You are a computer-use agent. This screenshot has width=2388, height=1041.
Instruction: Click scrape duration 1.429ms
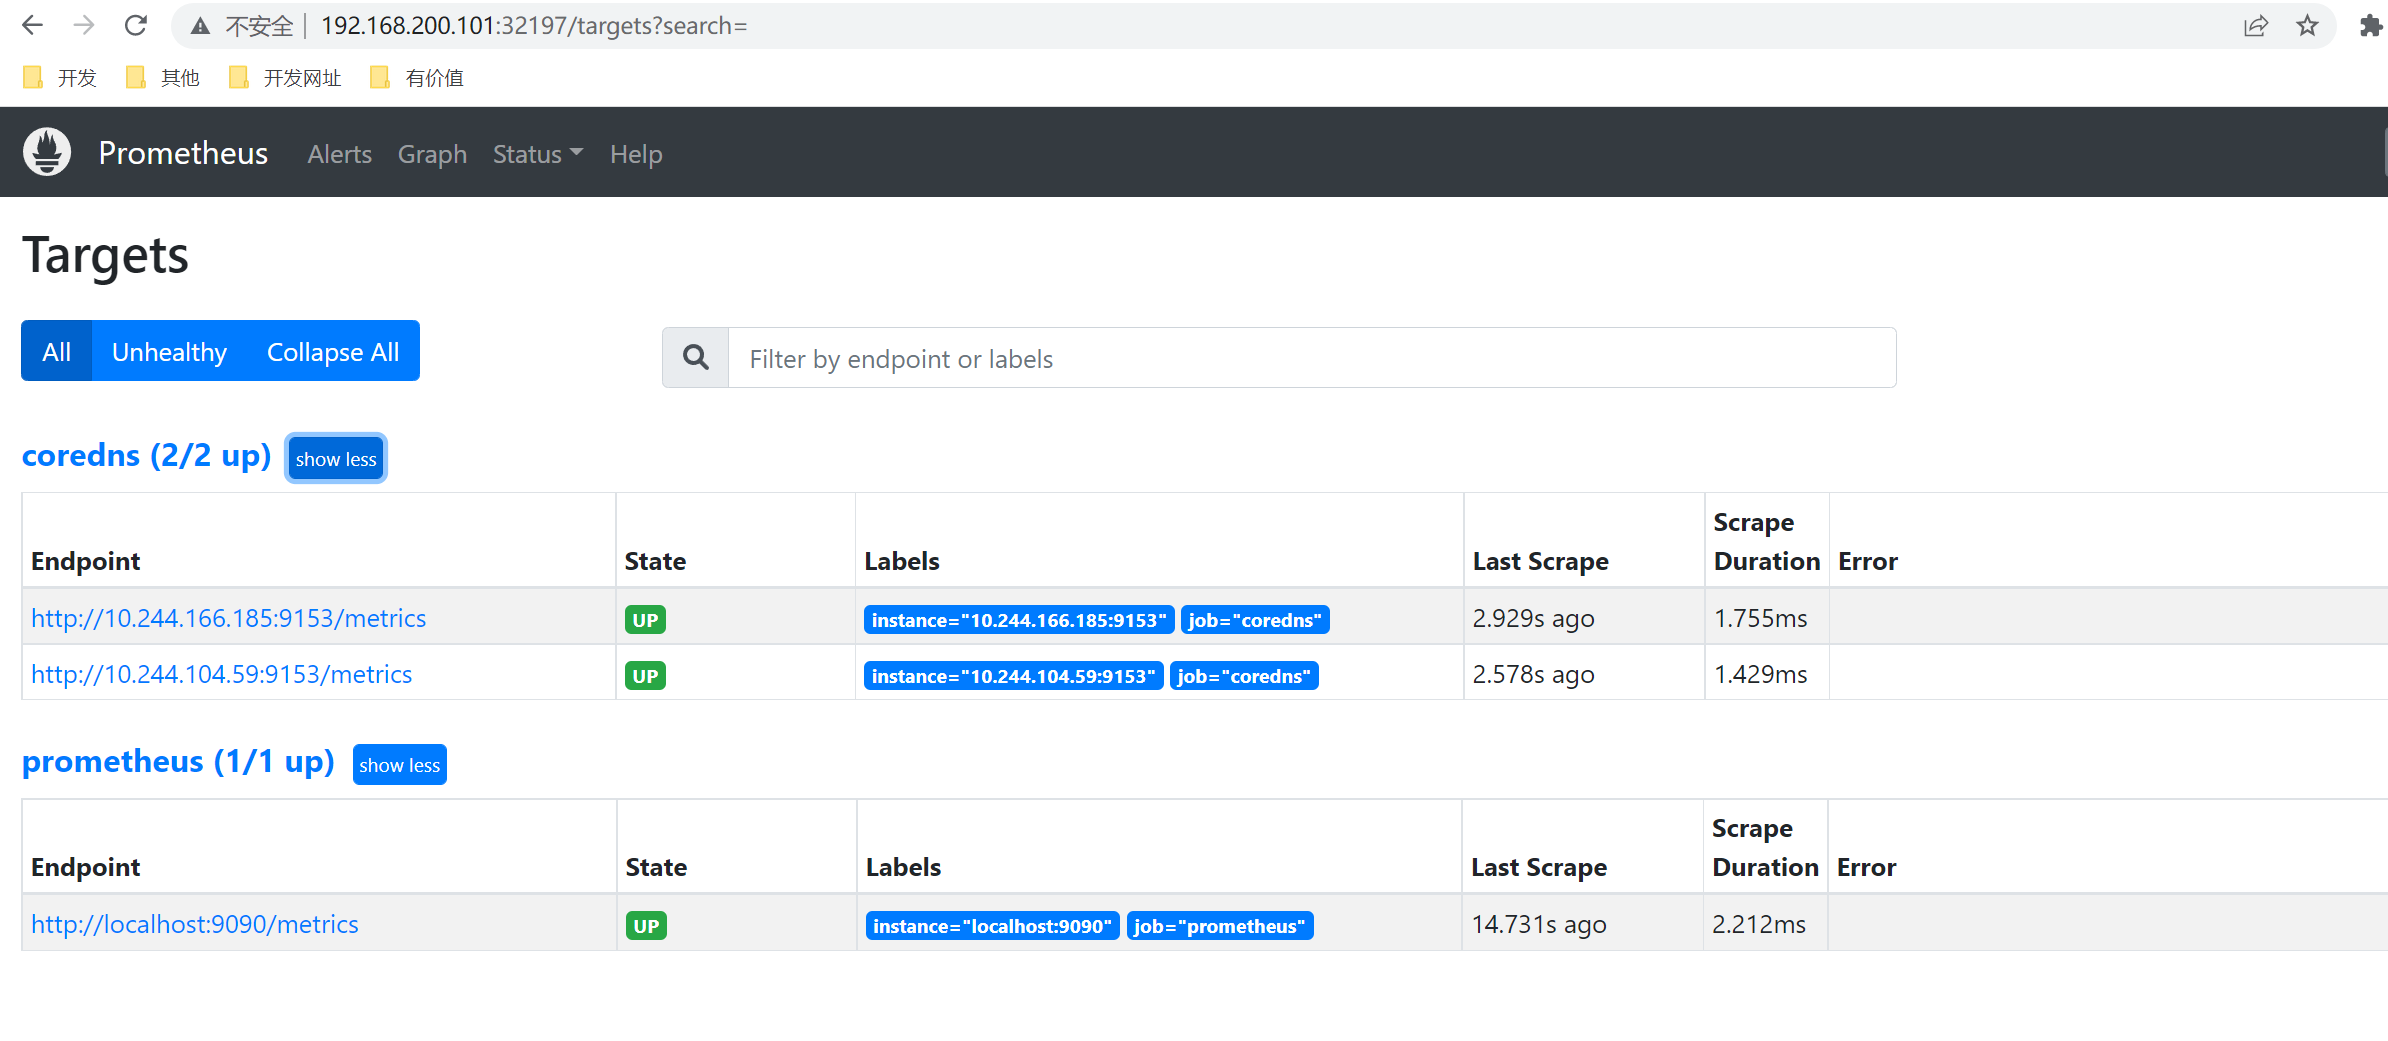[x=1760, y=674]
